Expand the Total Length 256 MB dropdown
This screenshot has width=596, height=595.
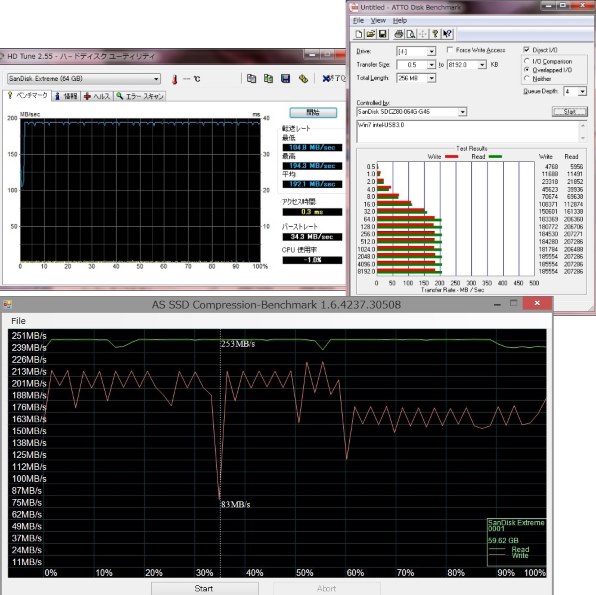click(x=416, y=78)
